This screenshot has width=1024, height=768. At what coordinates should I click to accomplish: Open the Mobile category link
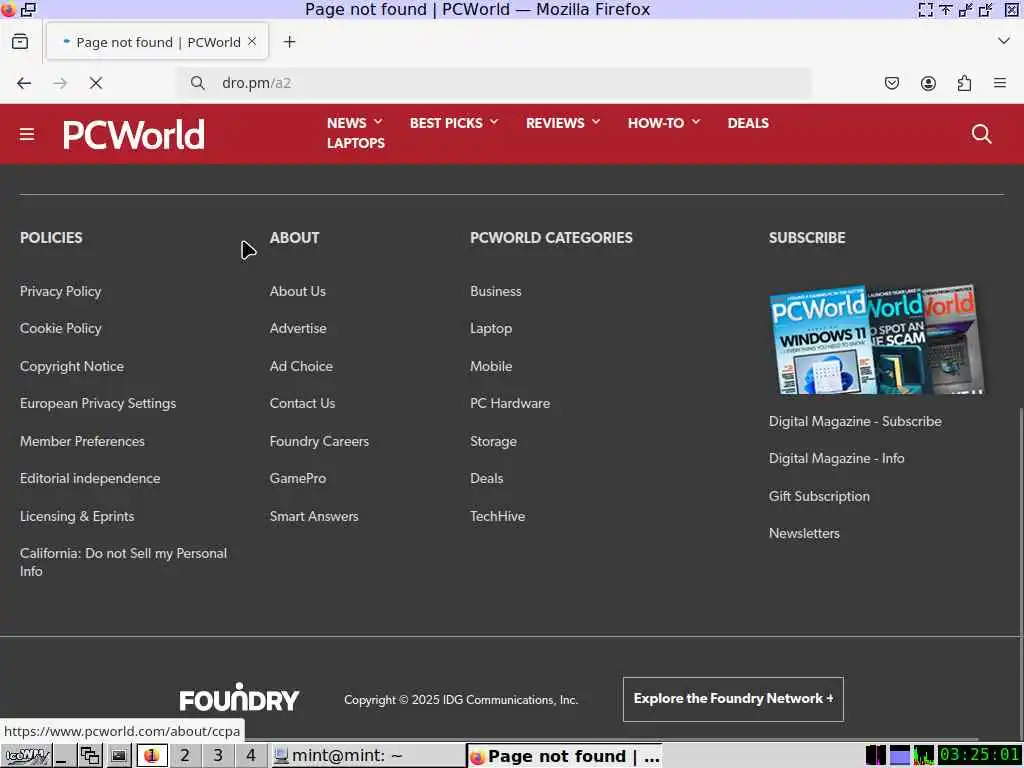coord(491,366)
